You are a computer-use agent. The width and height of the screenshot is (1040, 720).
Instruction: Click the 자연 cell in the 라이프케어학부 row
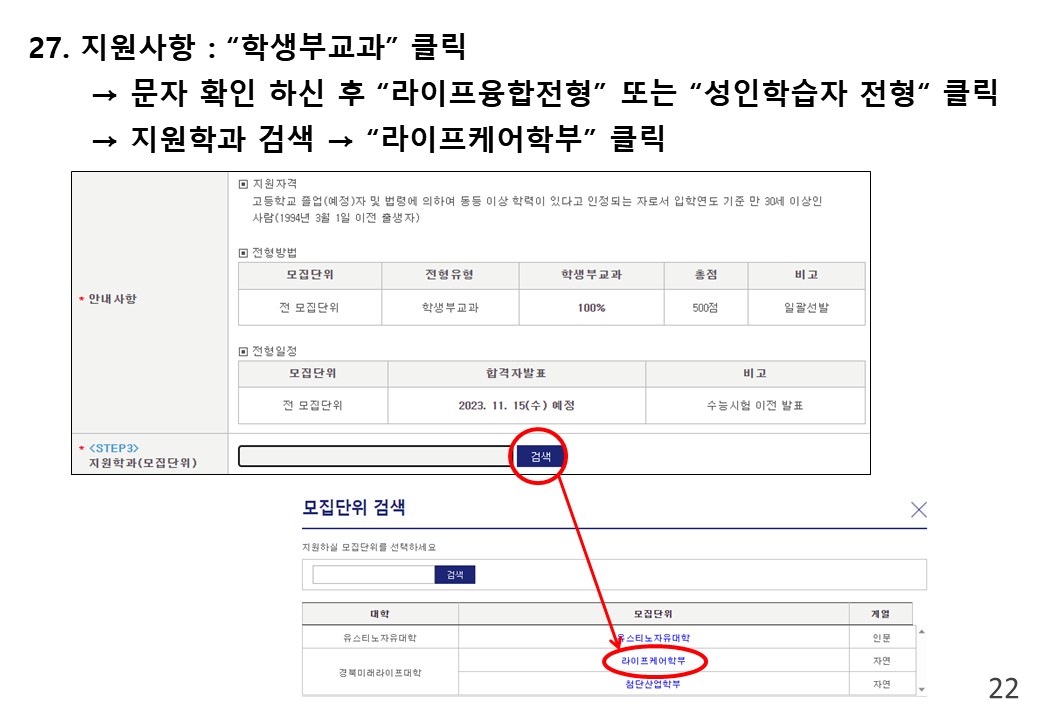click(x=881, y=661)
